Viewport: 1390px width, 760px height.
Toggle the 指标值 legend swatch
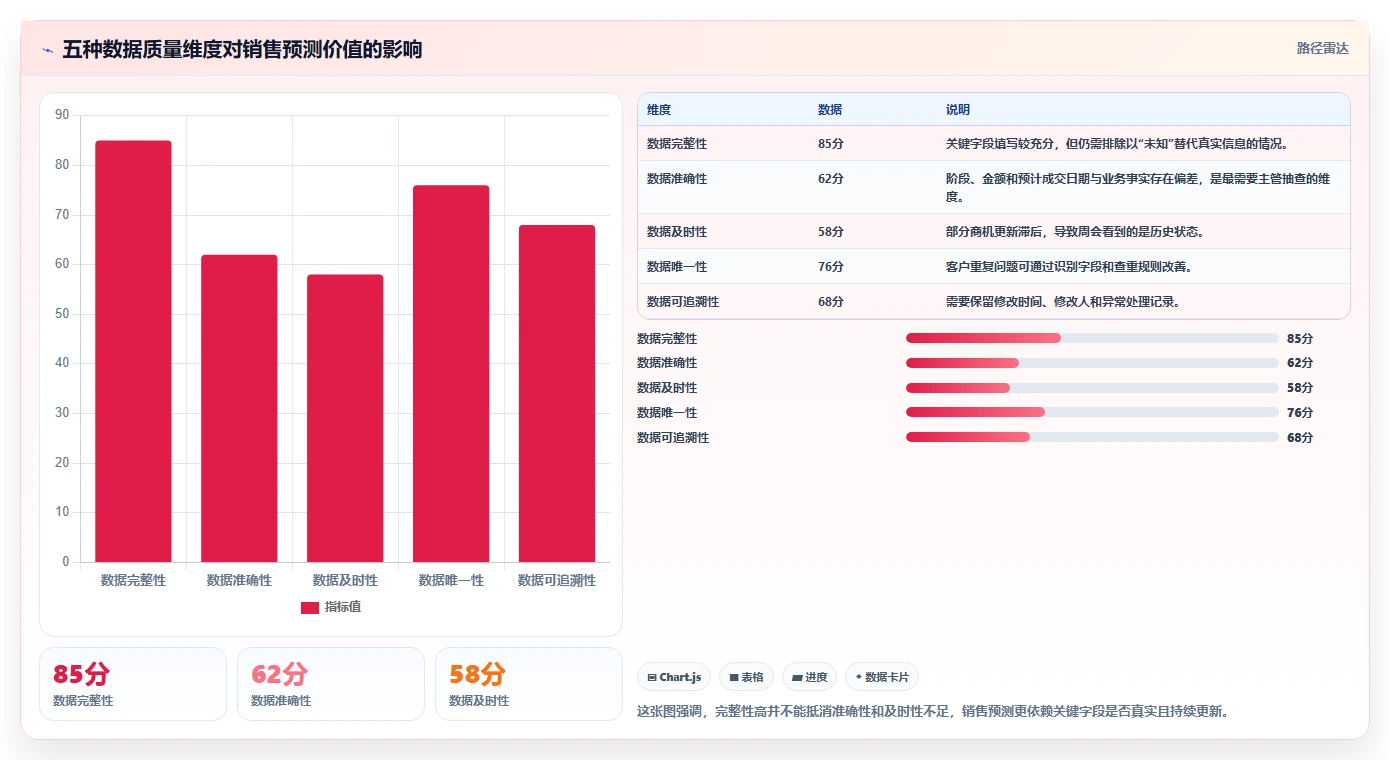[x=310, y=607]
